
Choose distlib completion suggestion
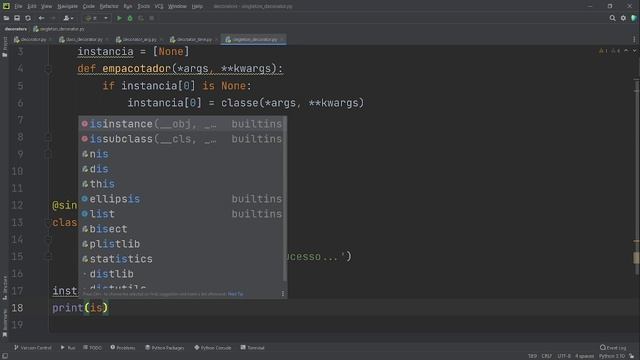click(x=182, y=274)
